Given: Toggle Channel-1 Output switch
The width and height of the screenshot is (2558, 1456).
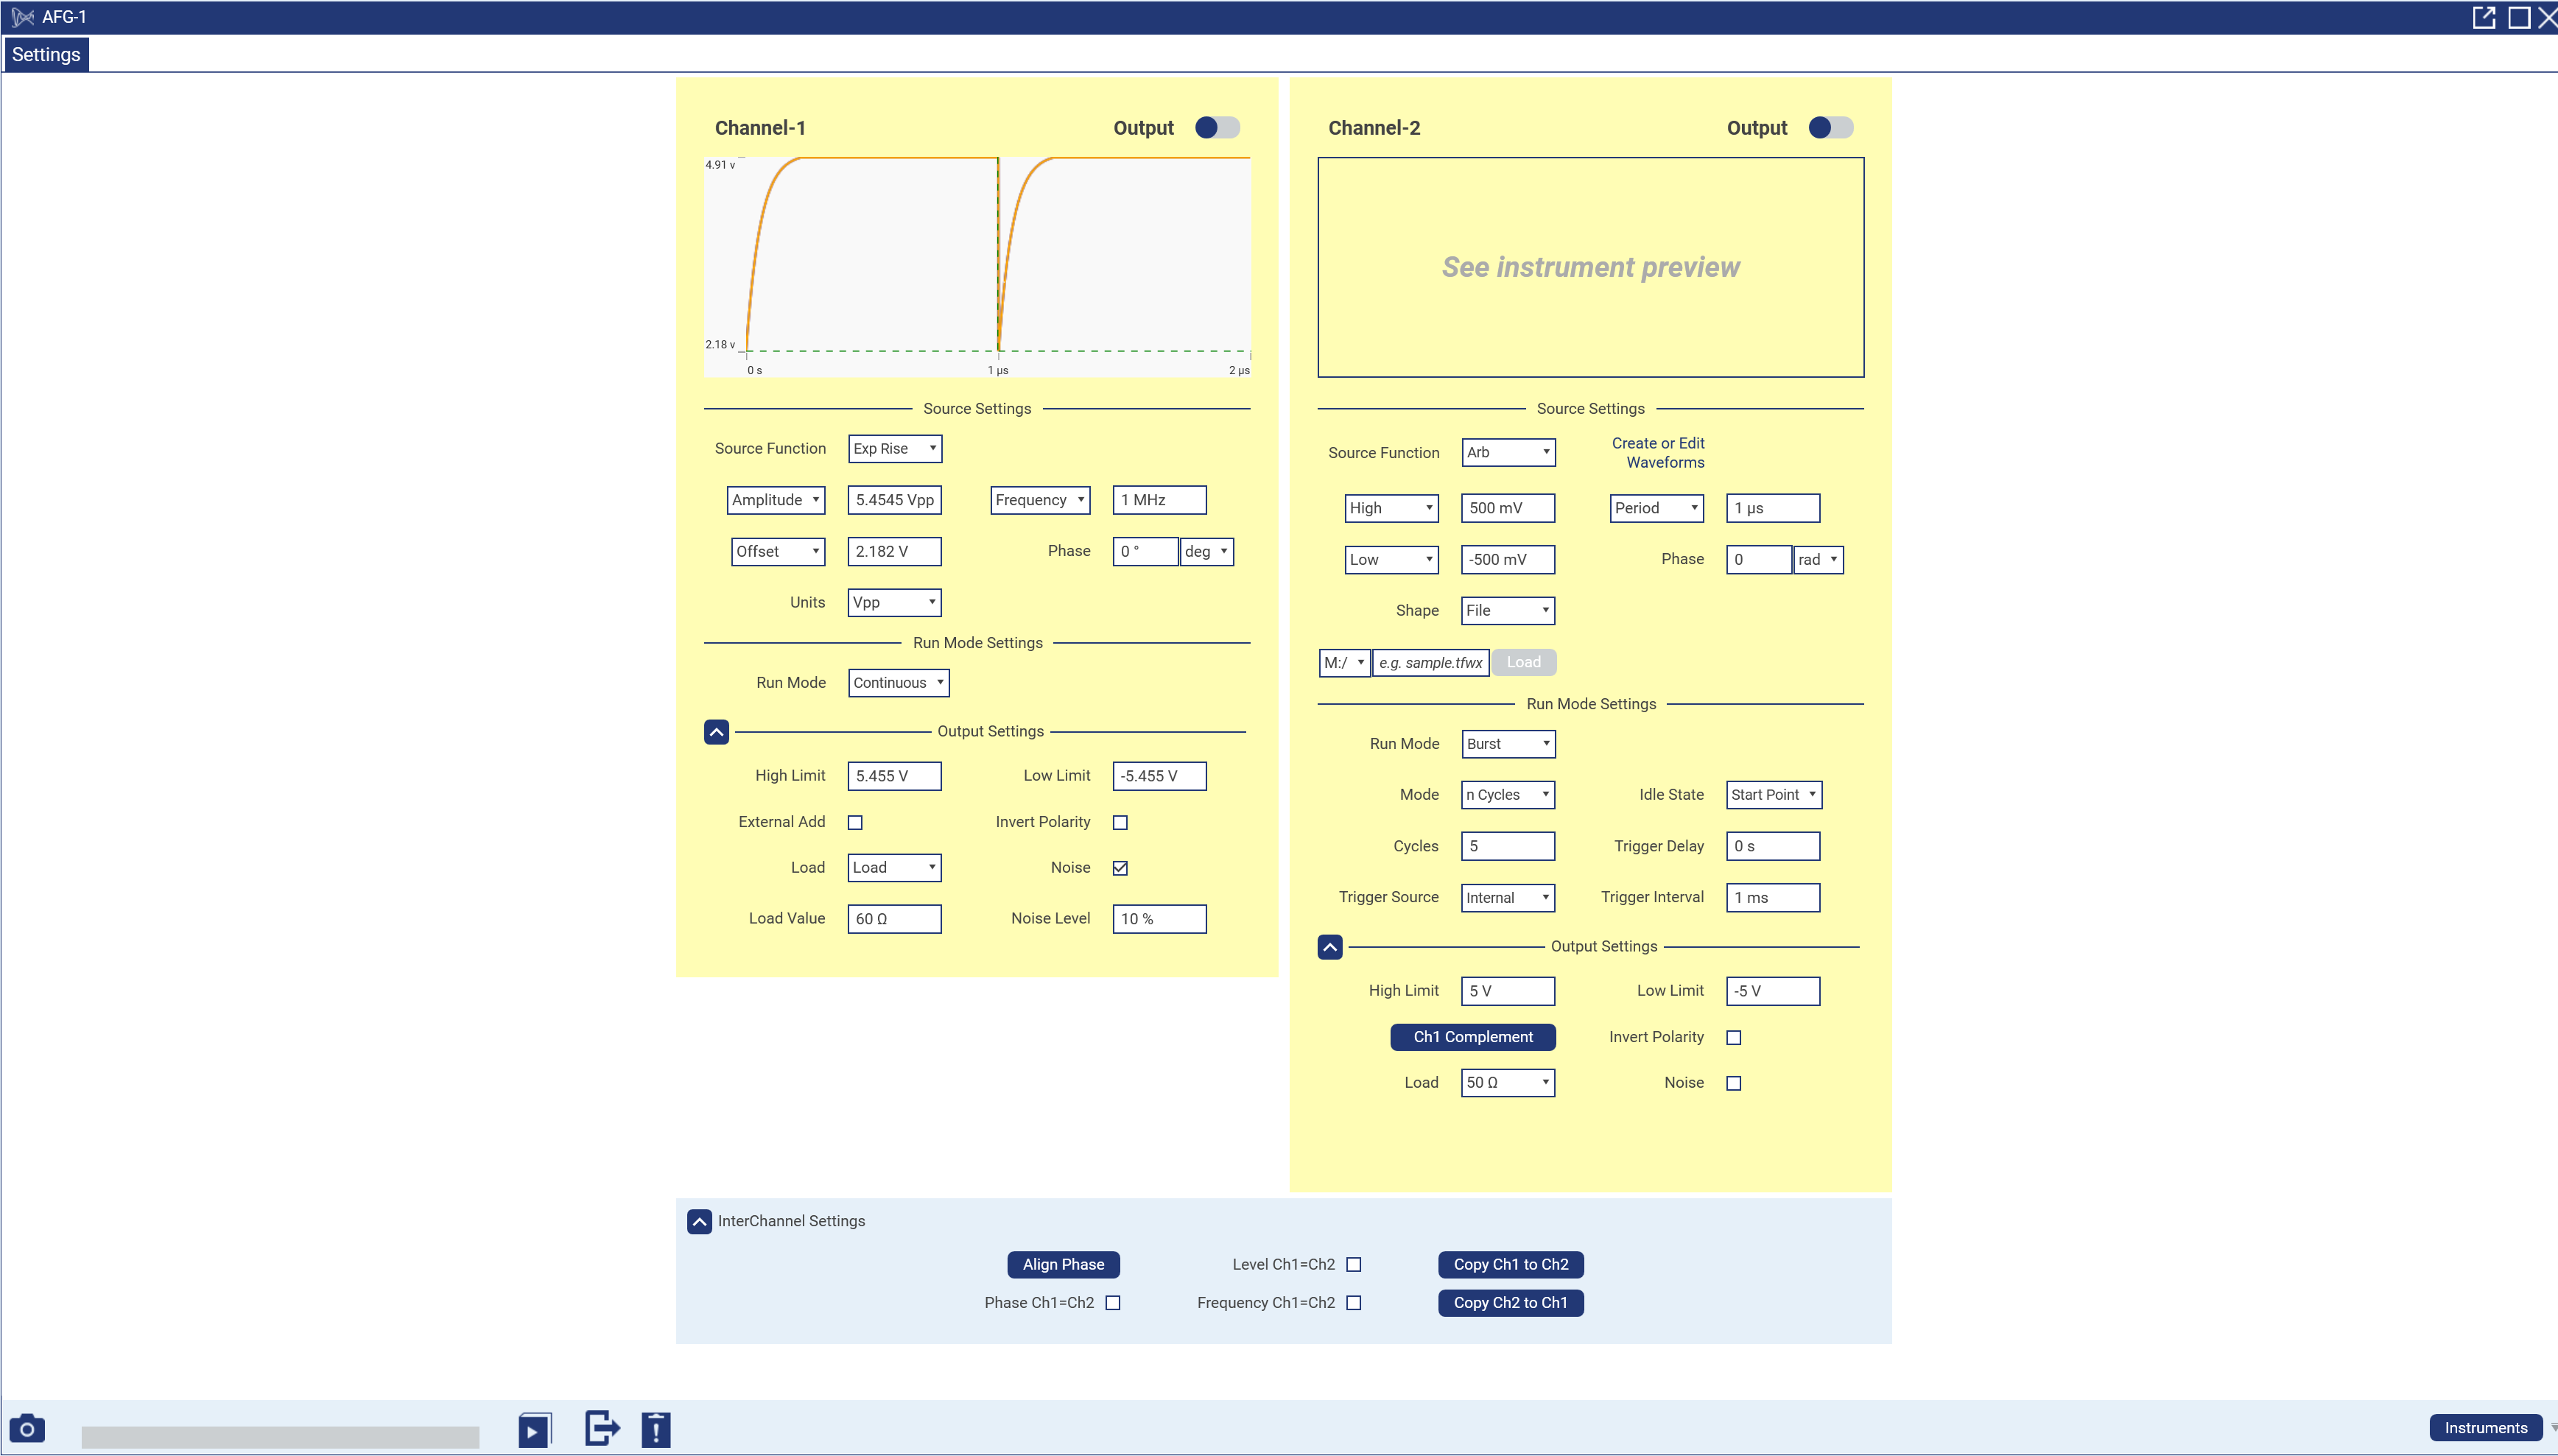Looking at the screenshot, I should [x=1217, y=128].
